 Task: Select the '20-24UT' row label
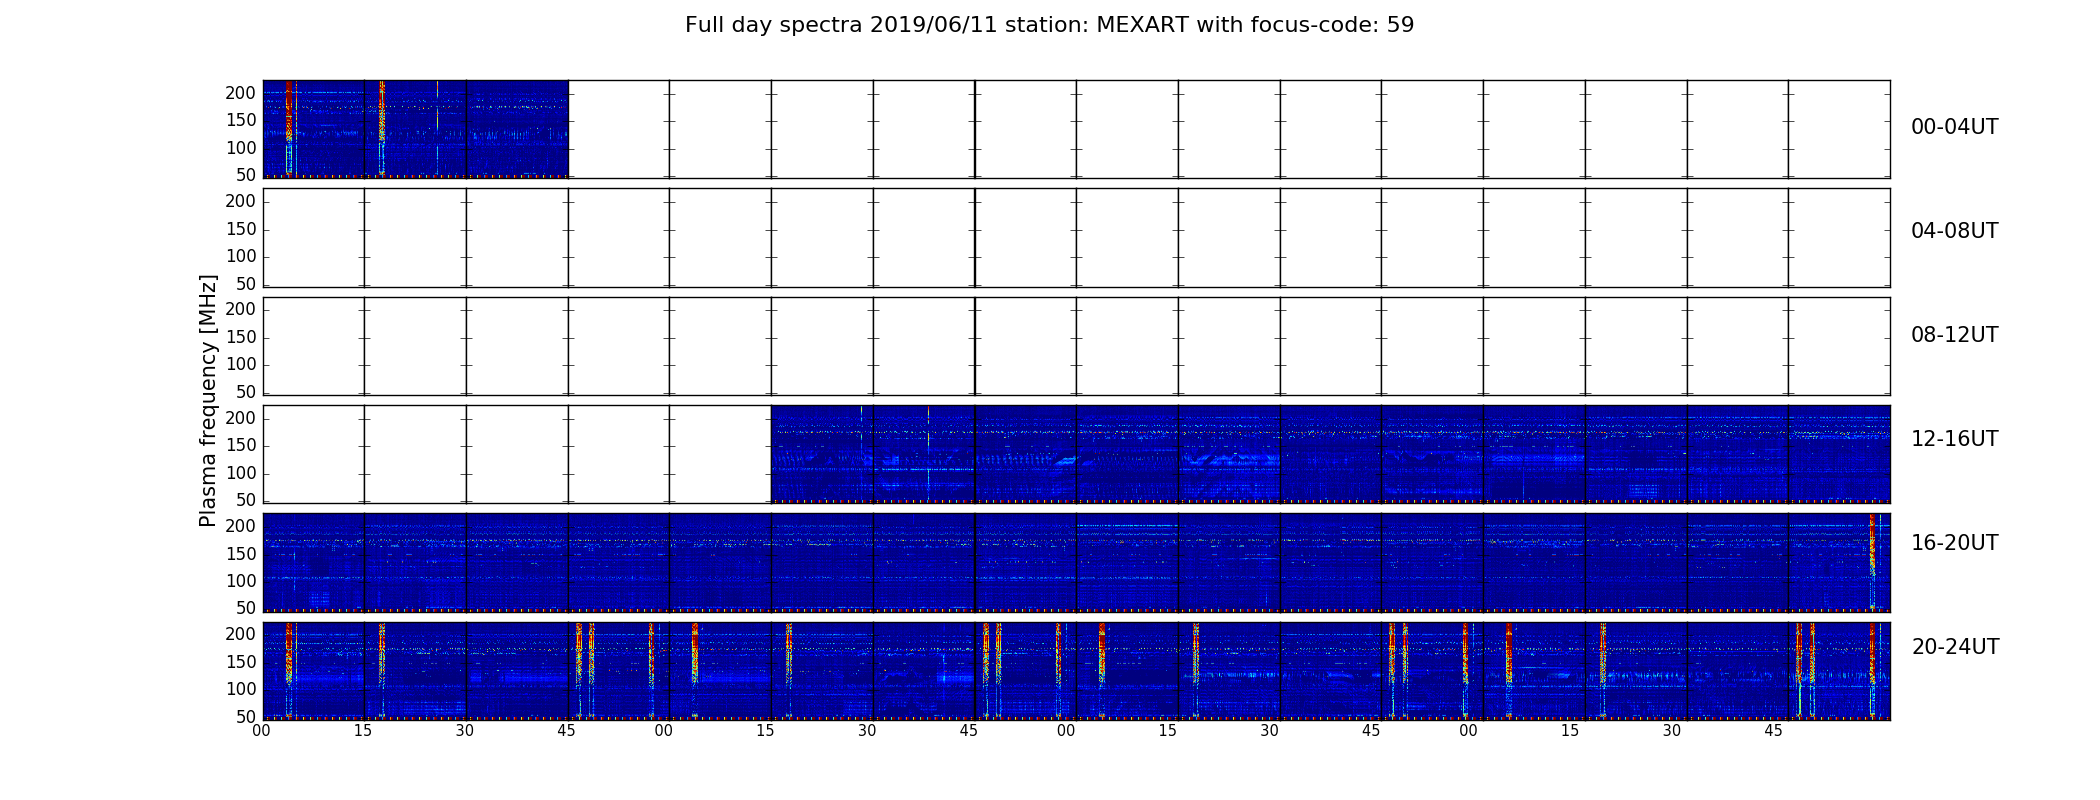tap(1955, 647)
